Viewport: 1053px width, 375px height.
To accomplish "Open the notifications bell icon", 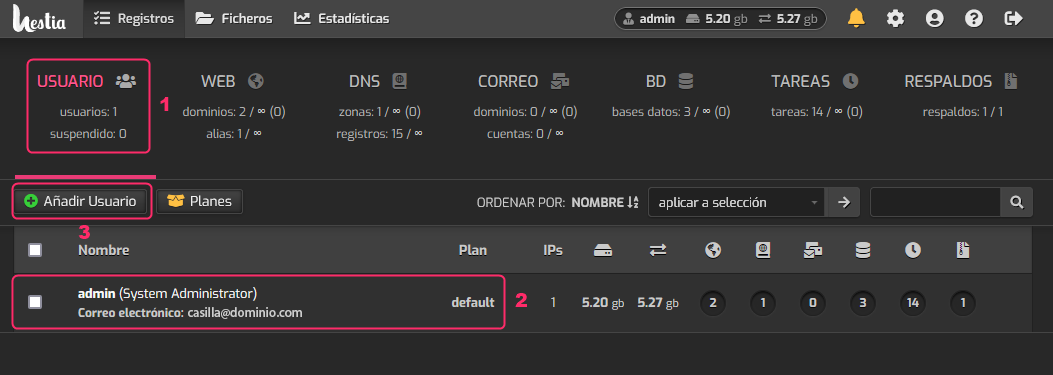I will click(856, 18).
